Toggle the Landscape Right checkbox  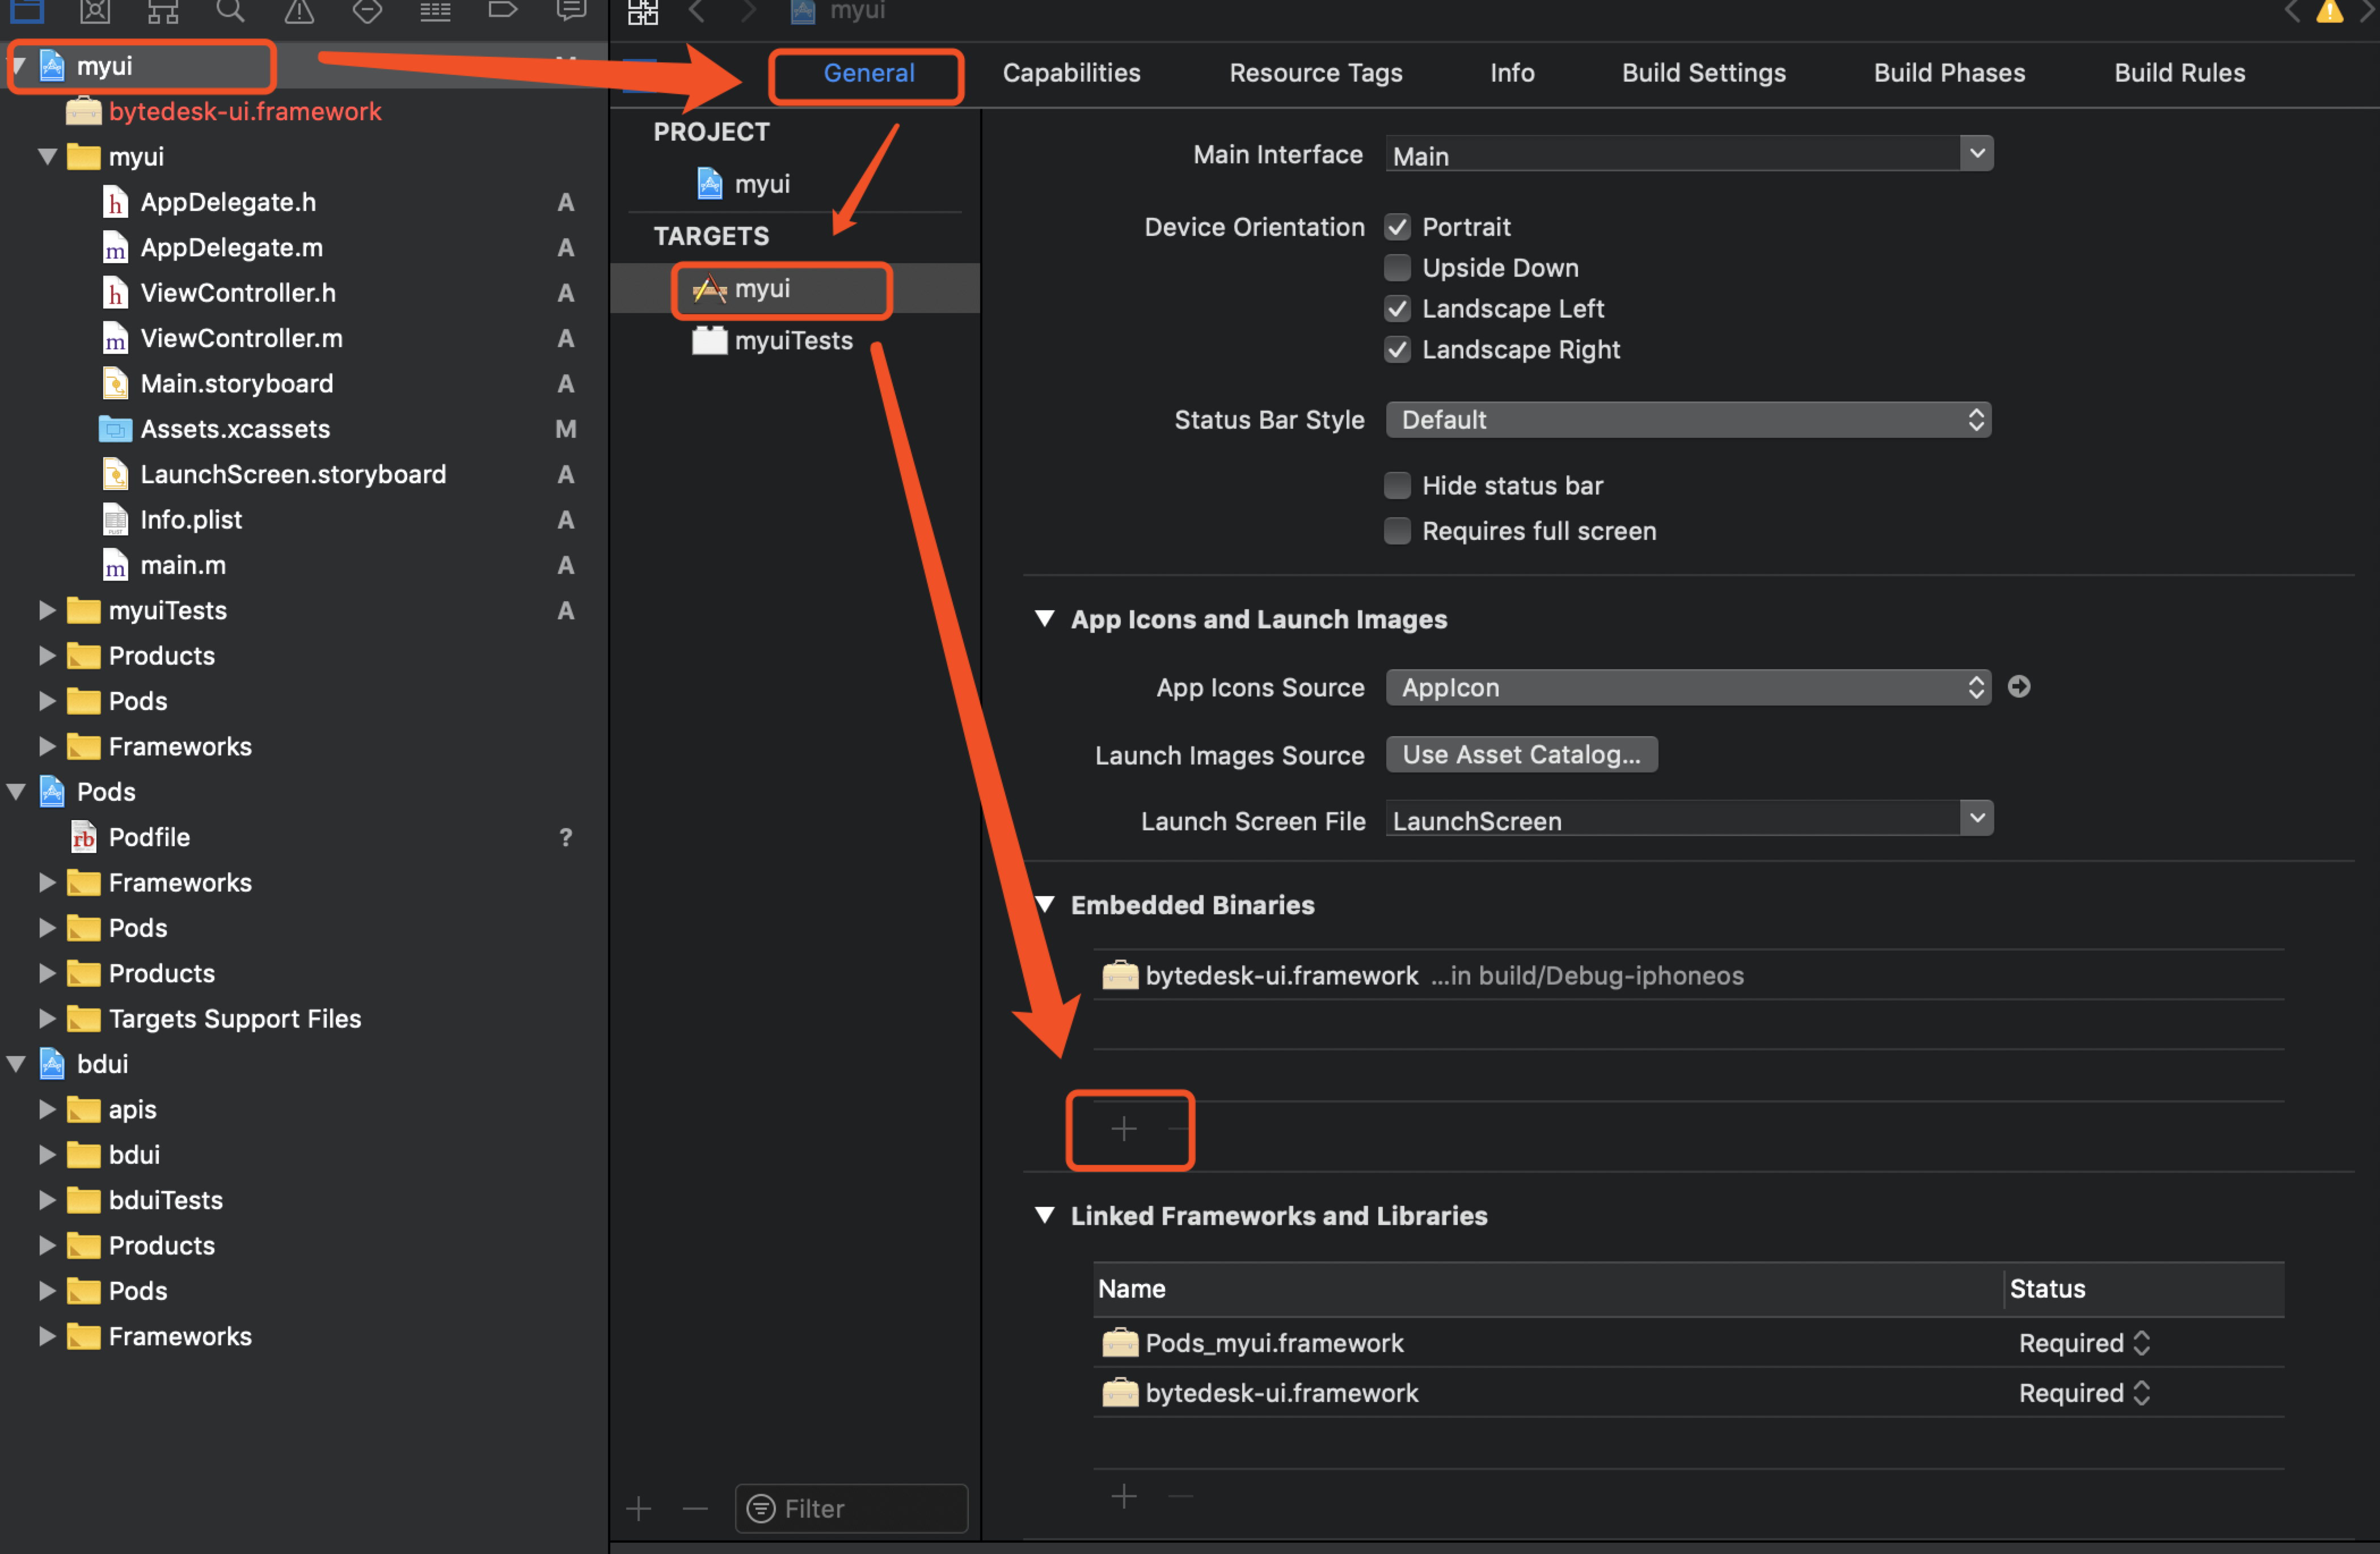pos(1397,350)
